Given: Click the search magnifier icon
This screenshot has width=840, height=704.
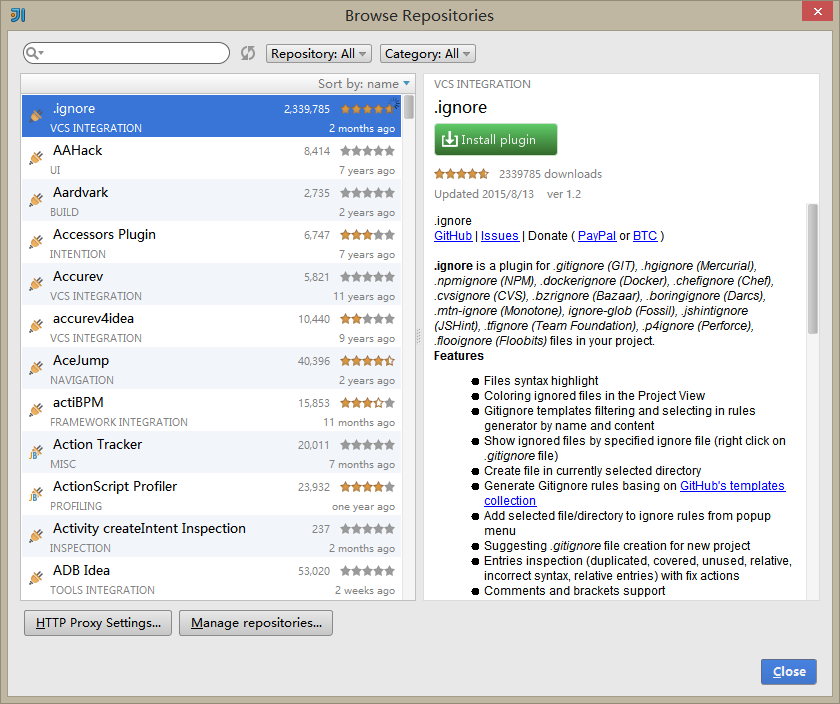Looking at the screenshot, I should click(34, 53).
